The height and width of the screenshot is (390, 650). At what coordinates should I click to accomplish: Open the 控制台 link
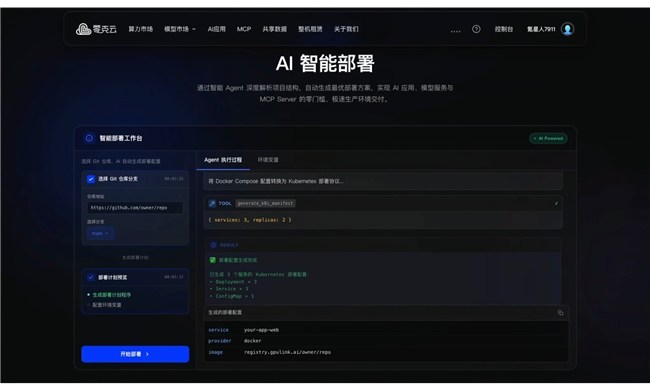point(504,29)
